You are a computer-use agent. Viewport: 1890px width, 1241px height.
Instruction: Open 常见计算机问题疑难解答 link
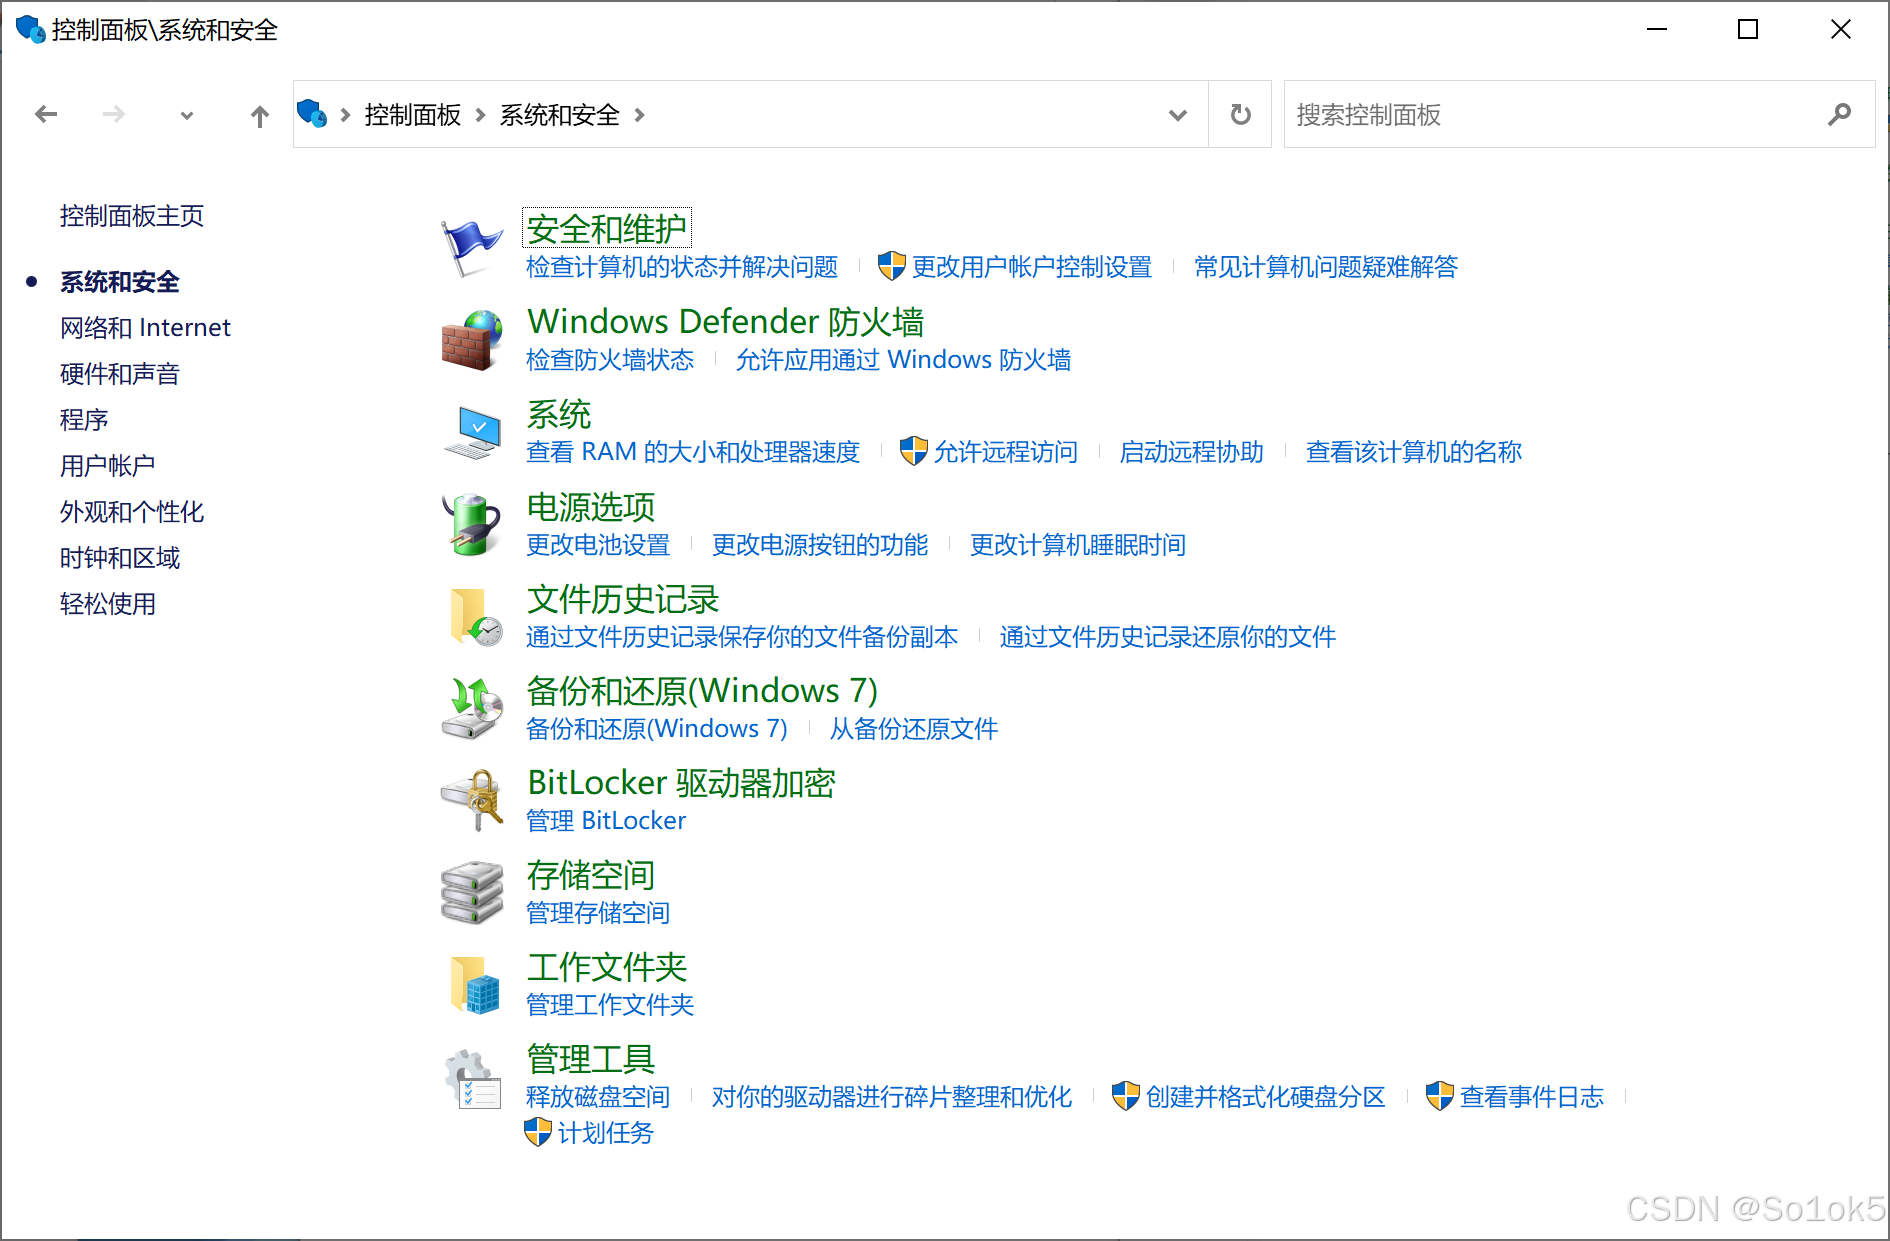coord(1326,267)
